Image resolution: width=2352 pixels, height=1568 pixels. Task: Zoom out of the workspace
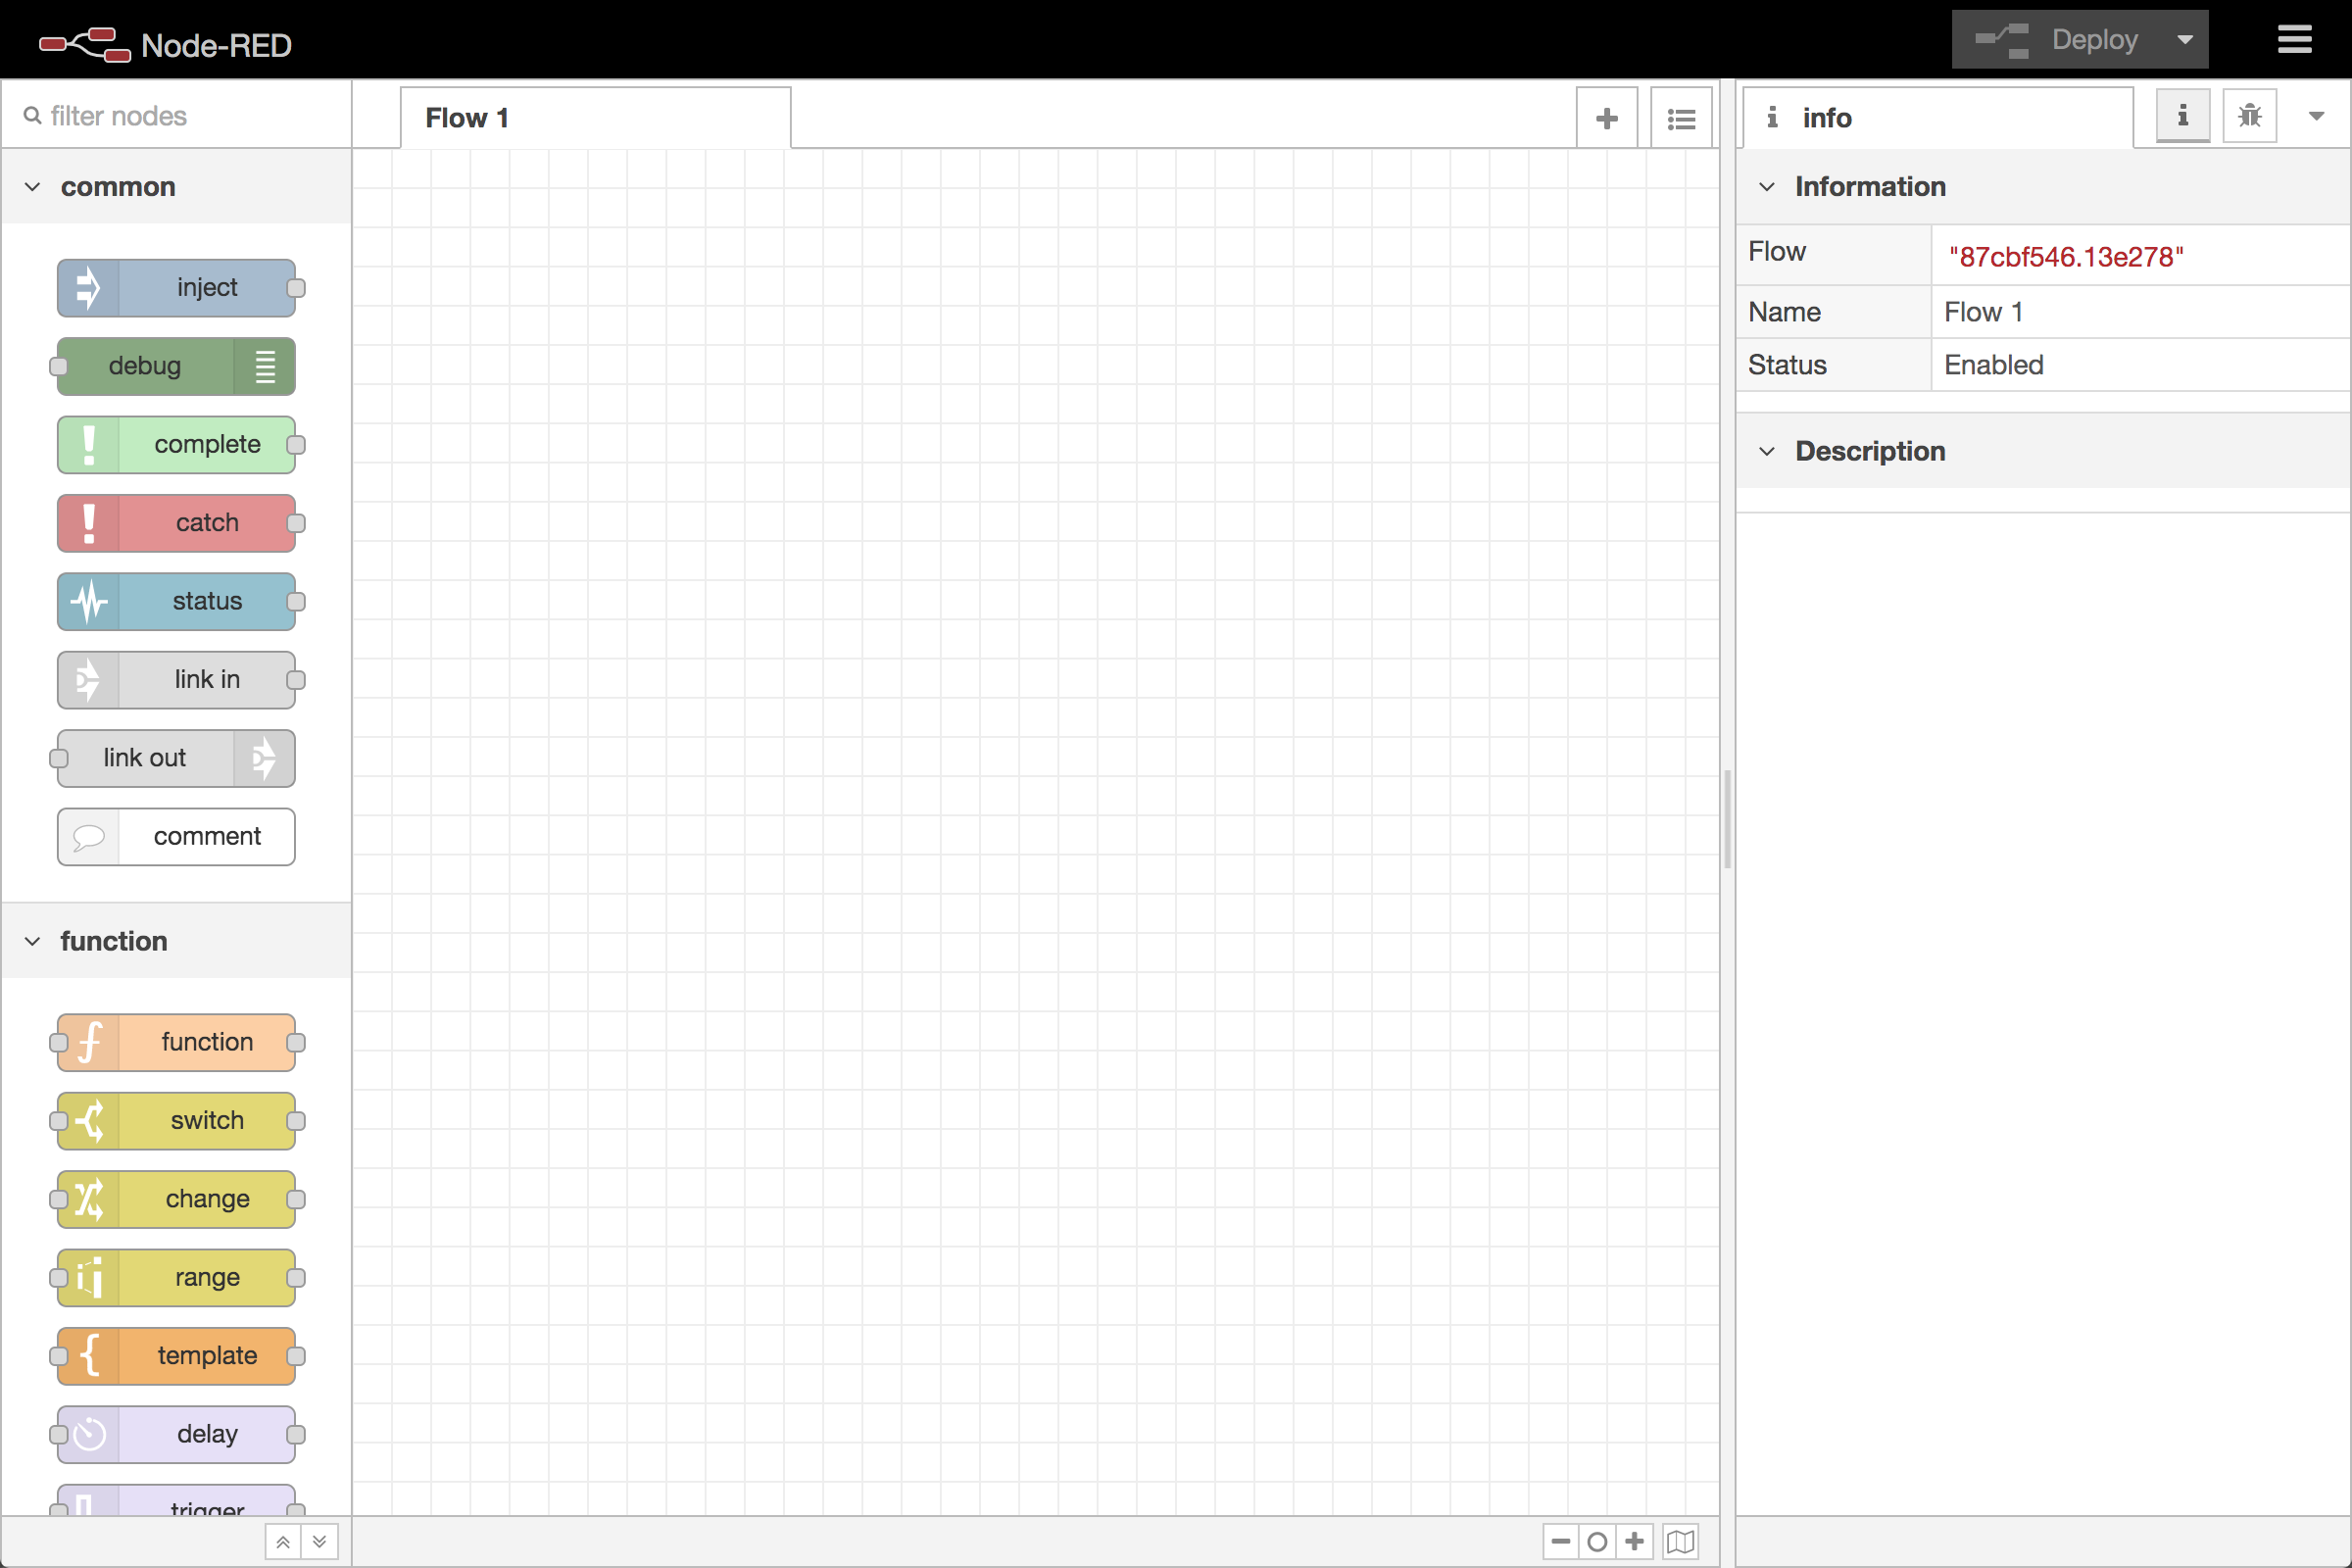click(1560, 1541)
